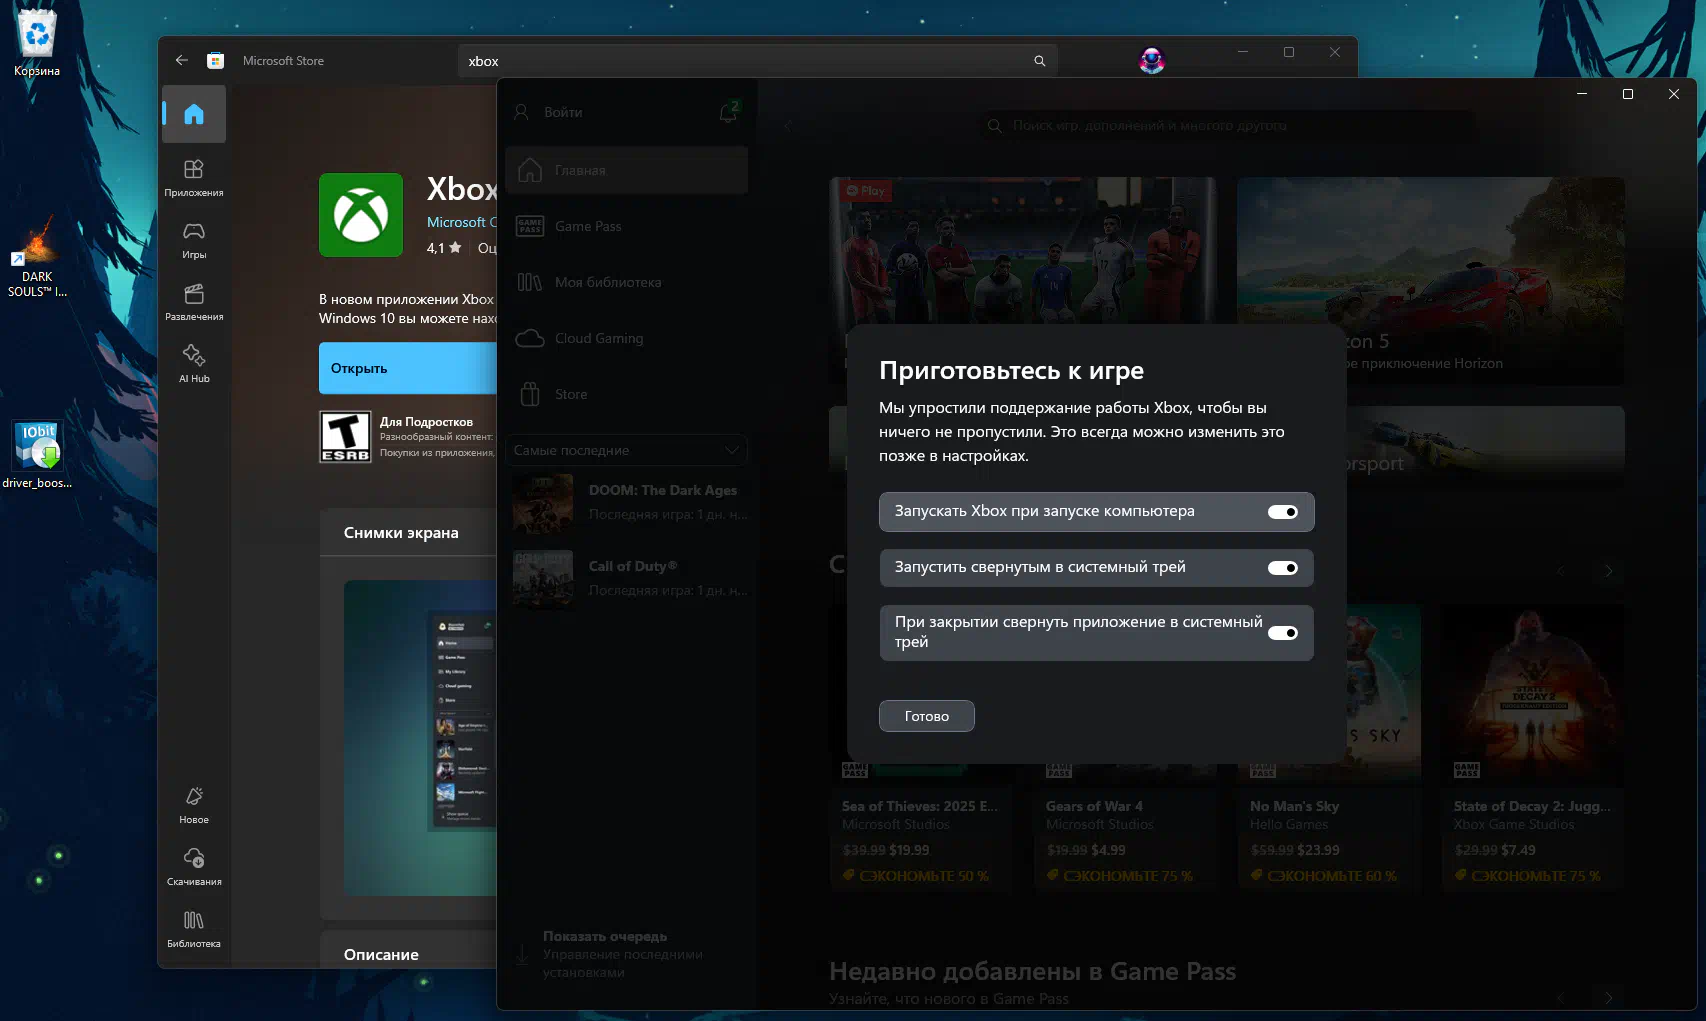1706x1021 pixels.
Task: Click the football Play banner
Action: click(x=1023, y=251)
